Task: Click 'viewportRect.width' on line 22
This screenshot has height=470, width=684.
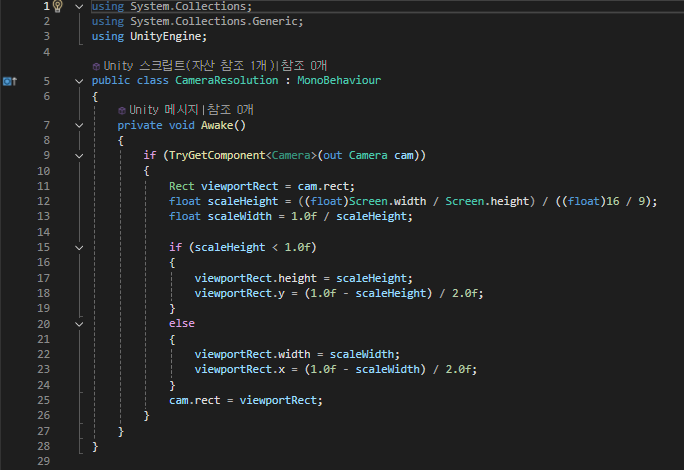Action: click(252, 354)
